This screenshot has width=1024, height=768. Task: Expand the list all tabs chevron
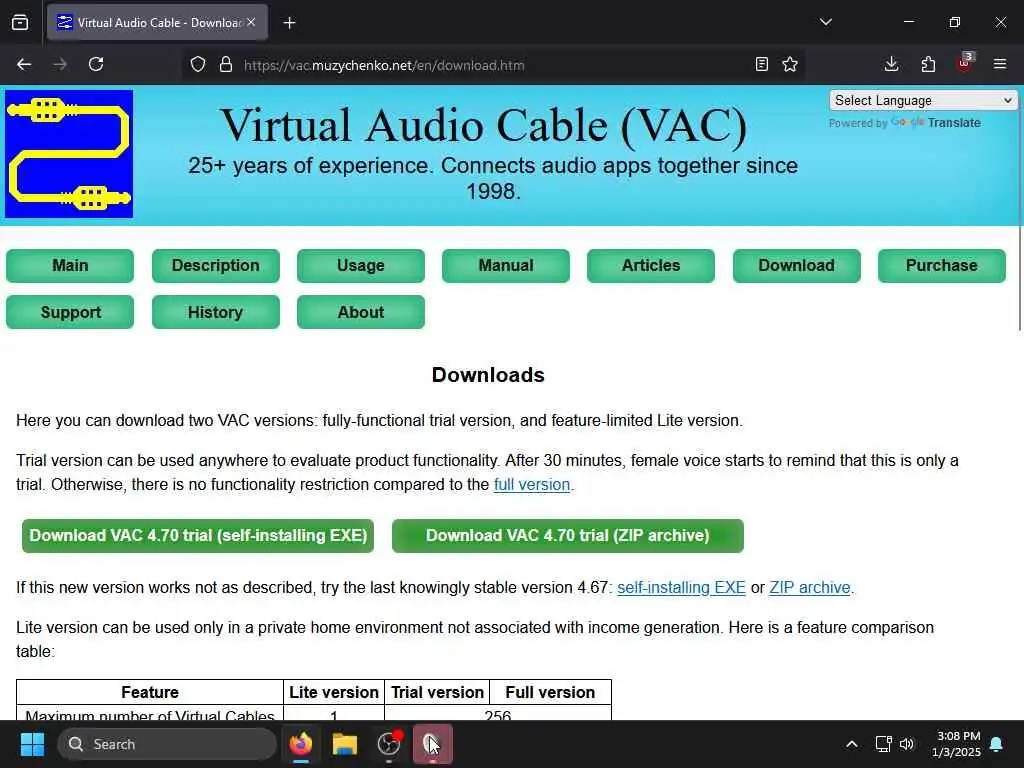coord(826,22)
